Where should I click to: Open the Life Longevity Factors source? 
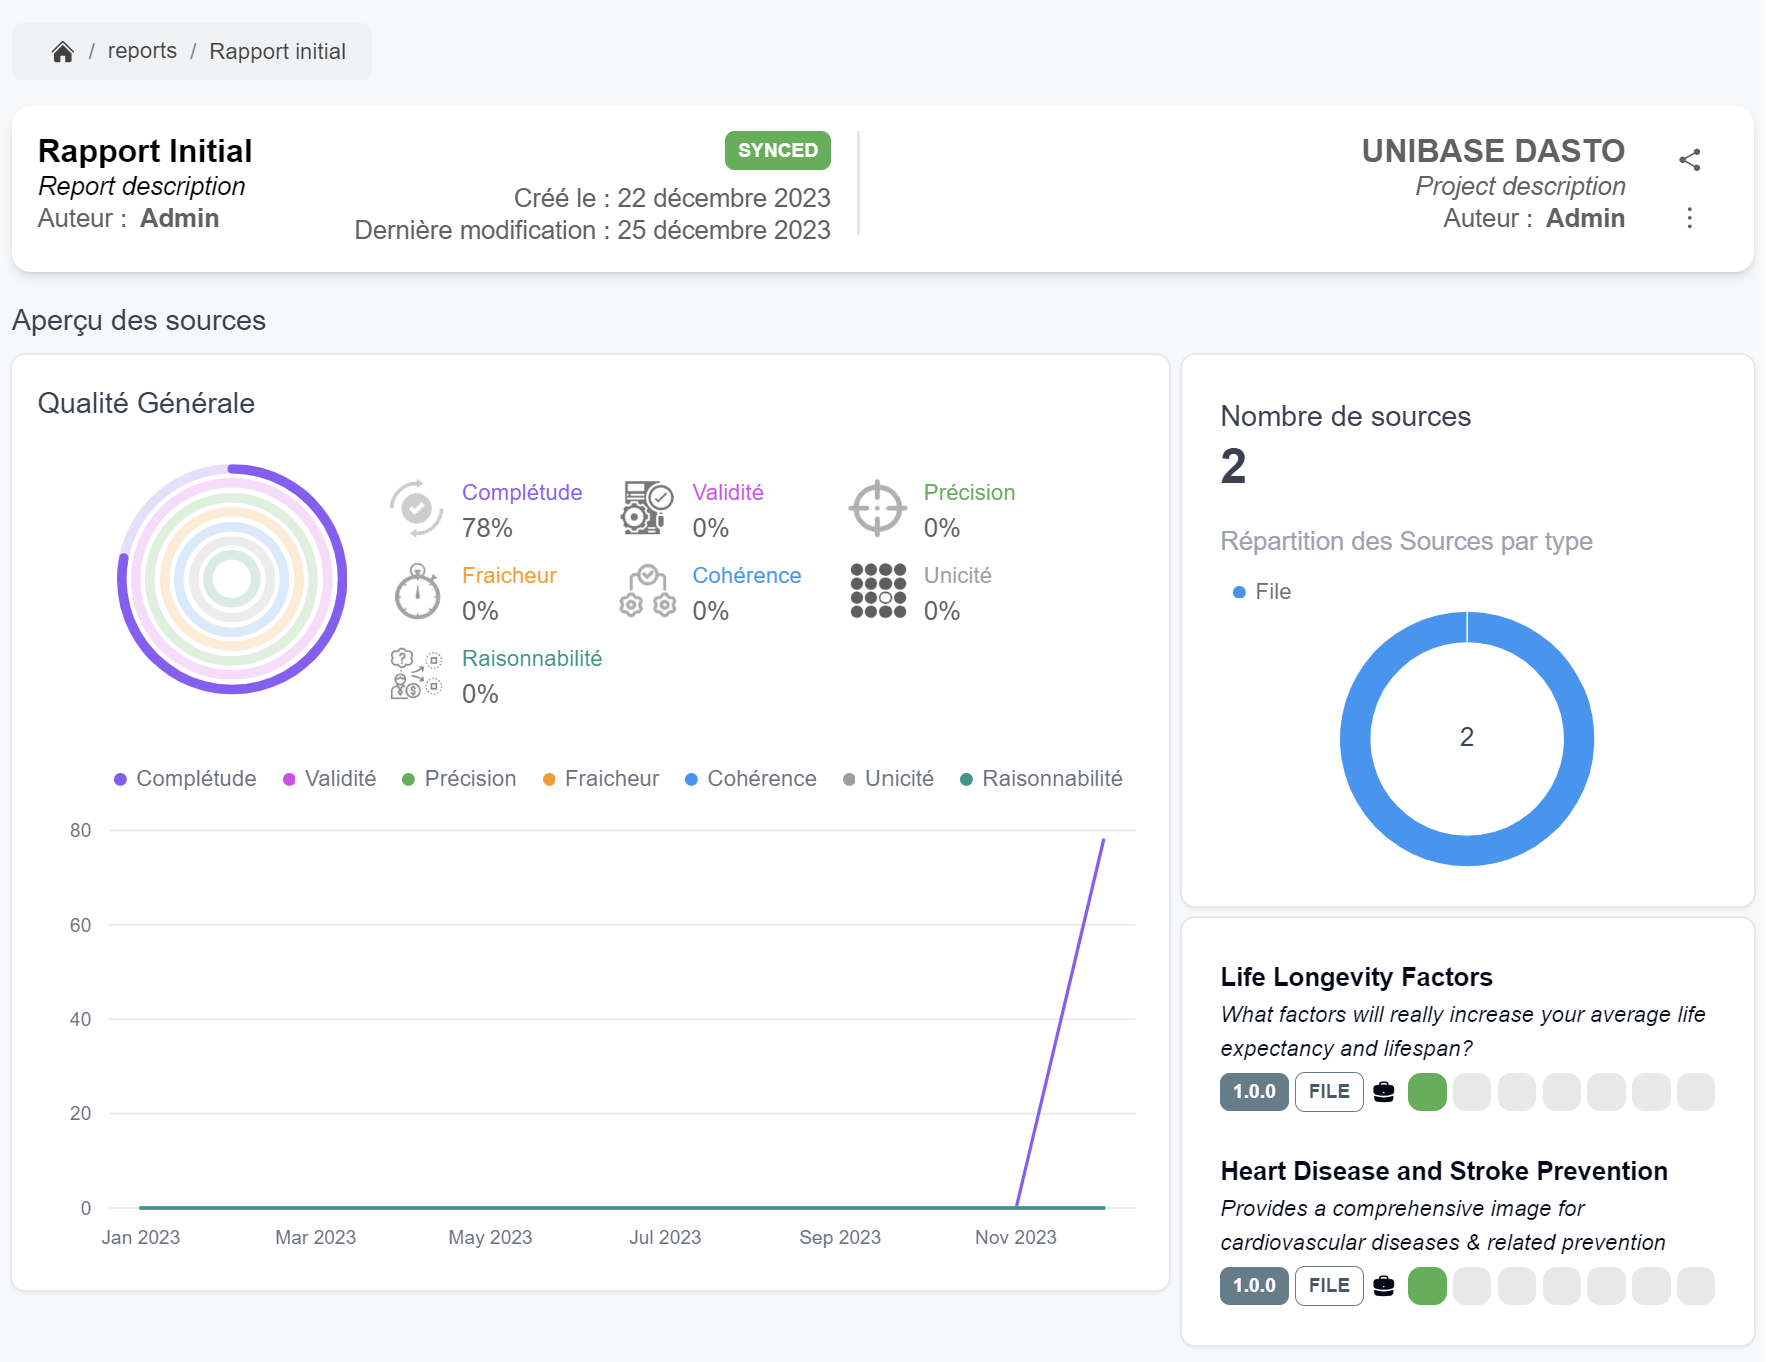pos(1356,977)
